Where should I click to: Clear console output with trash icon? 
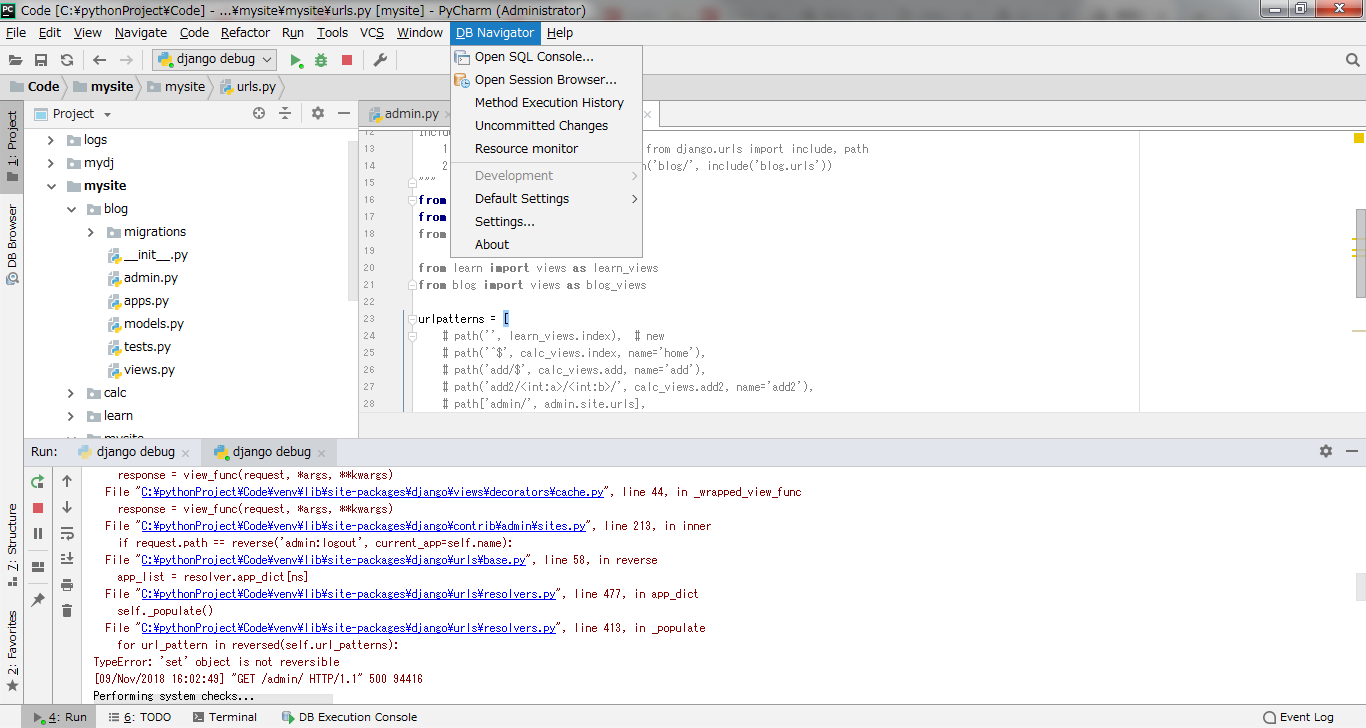click(x=67, y=611)
